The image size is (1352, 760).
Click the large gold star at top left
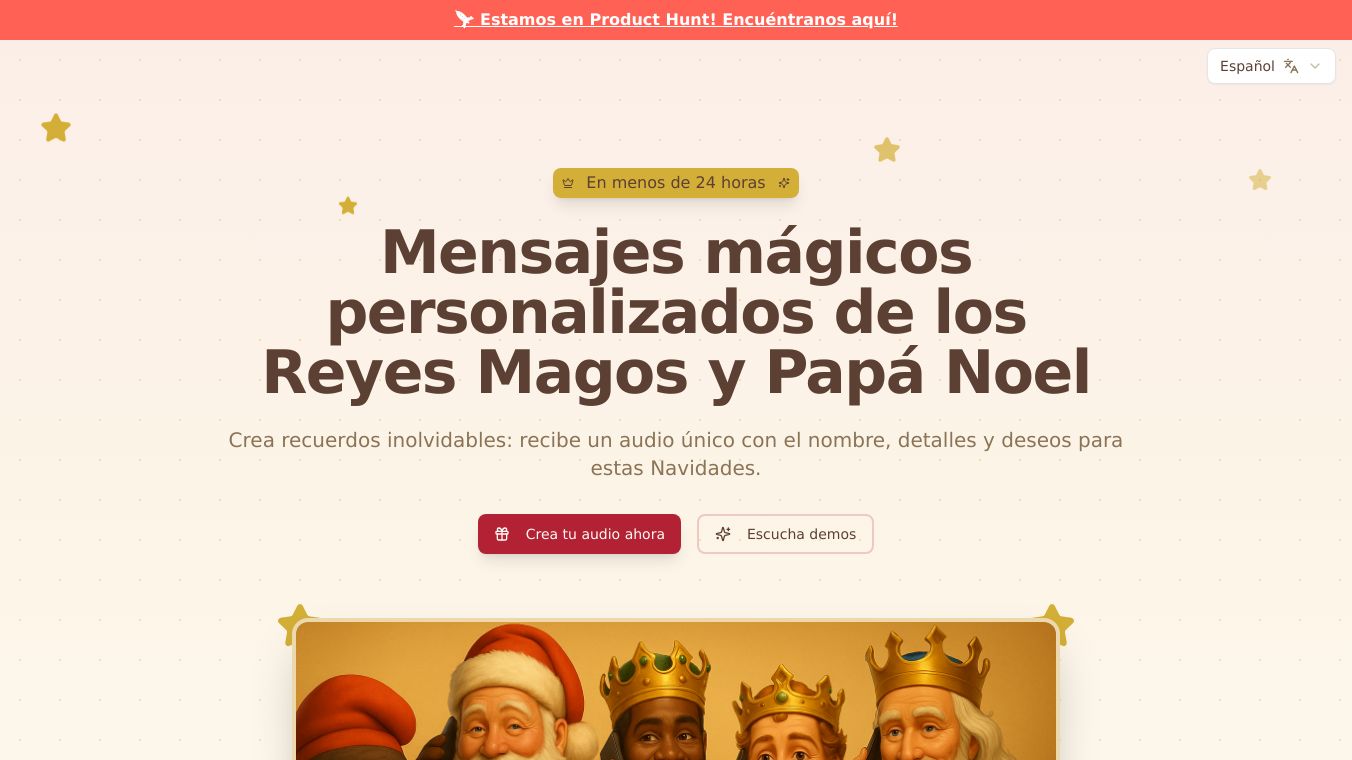tap(56, 128)
